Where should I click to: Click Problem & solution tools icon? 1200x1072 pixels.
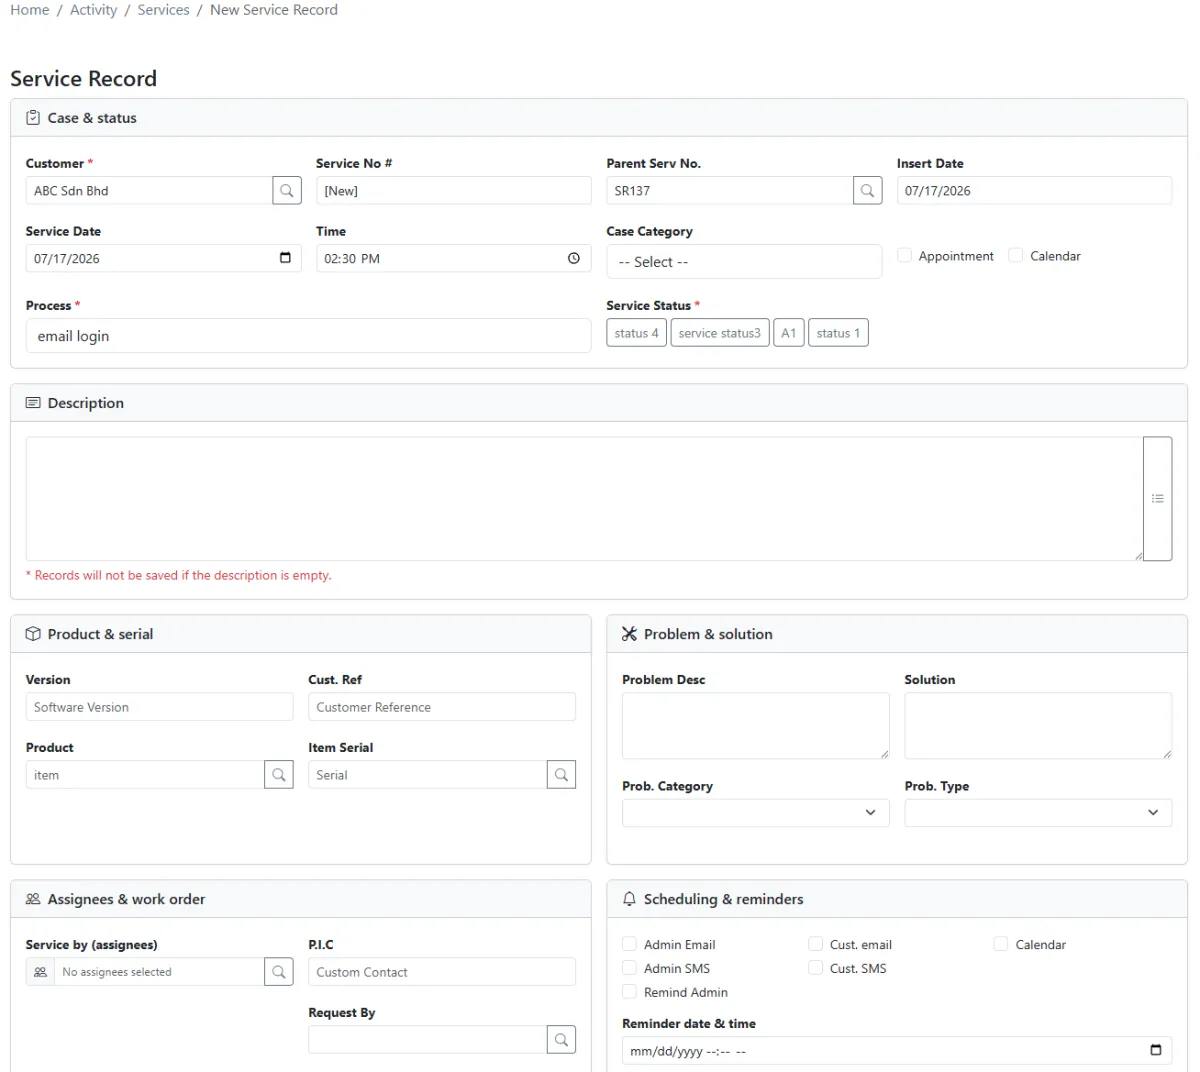coord(629,634)
